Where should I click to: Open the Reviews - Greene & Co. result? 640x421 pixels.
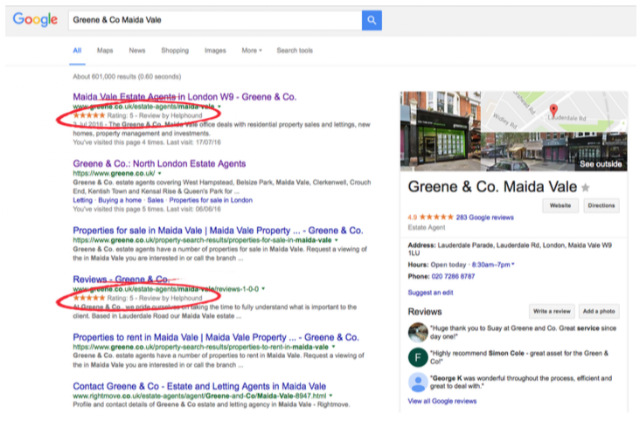[x=121, y=279]
